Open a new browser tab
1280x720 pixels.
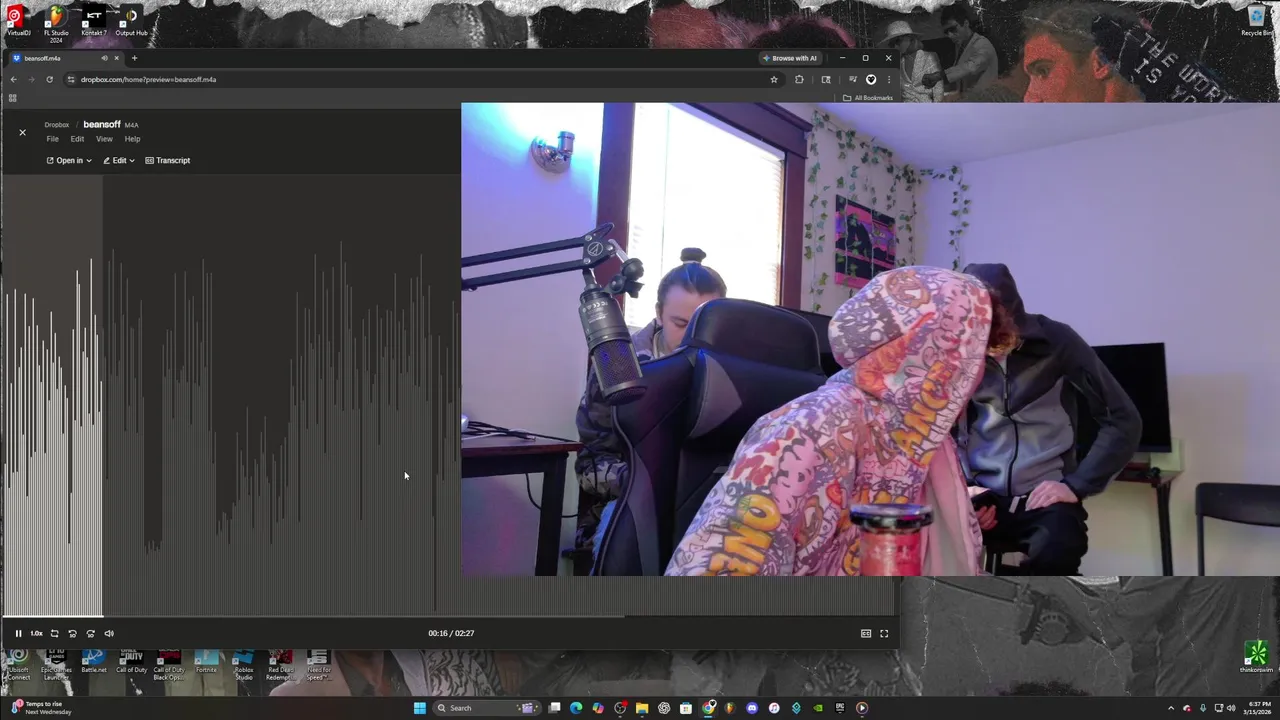134,58
